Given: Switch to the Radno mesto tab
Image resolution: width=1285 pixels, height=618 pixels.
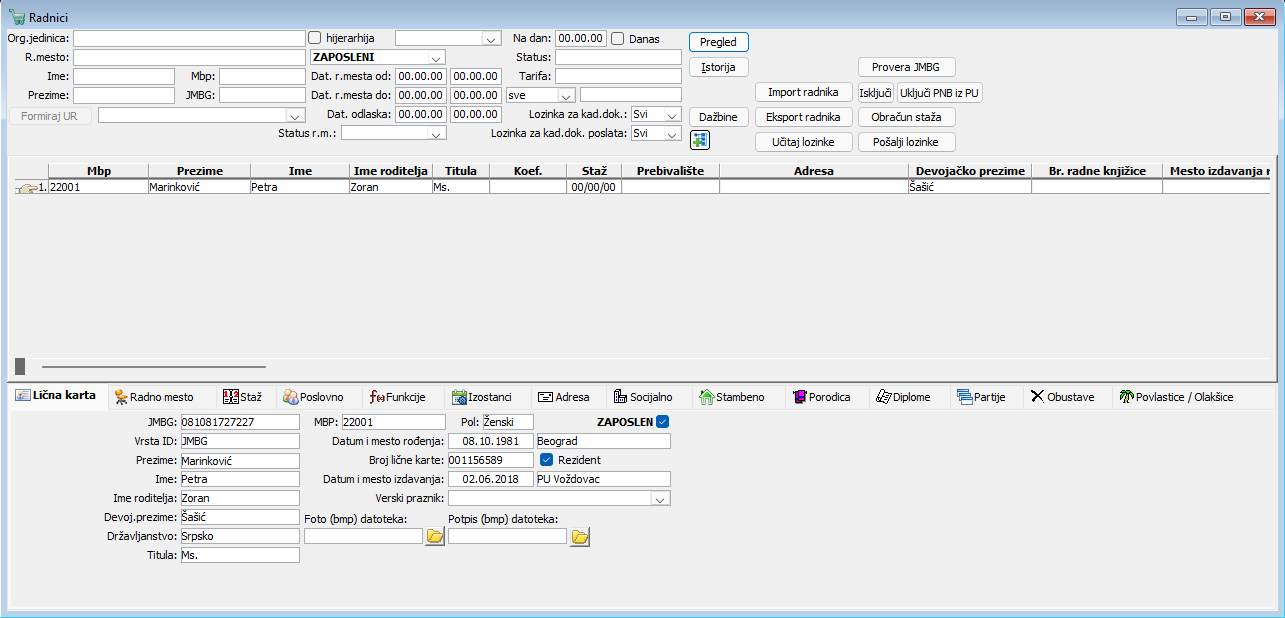Looking at the screenshot, I should click(x=154, y=397).
